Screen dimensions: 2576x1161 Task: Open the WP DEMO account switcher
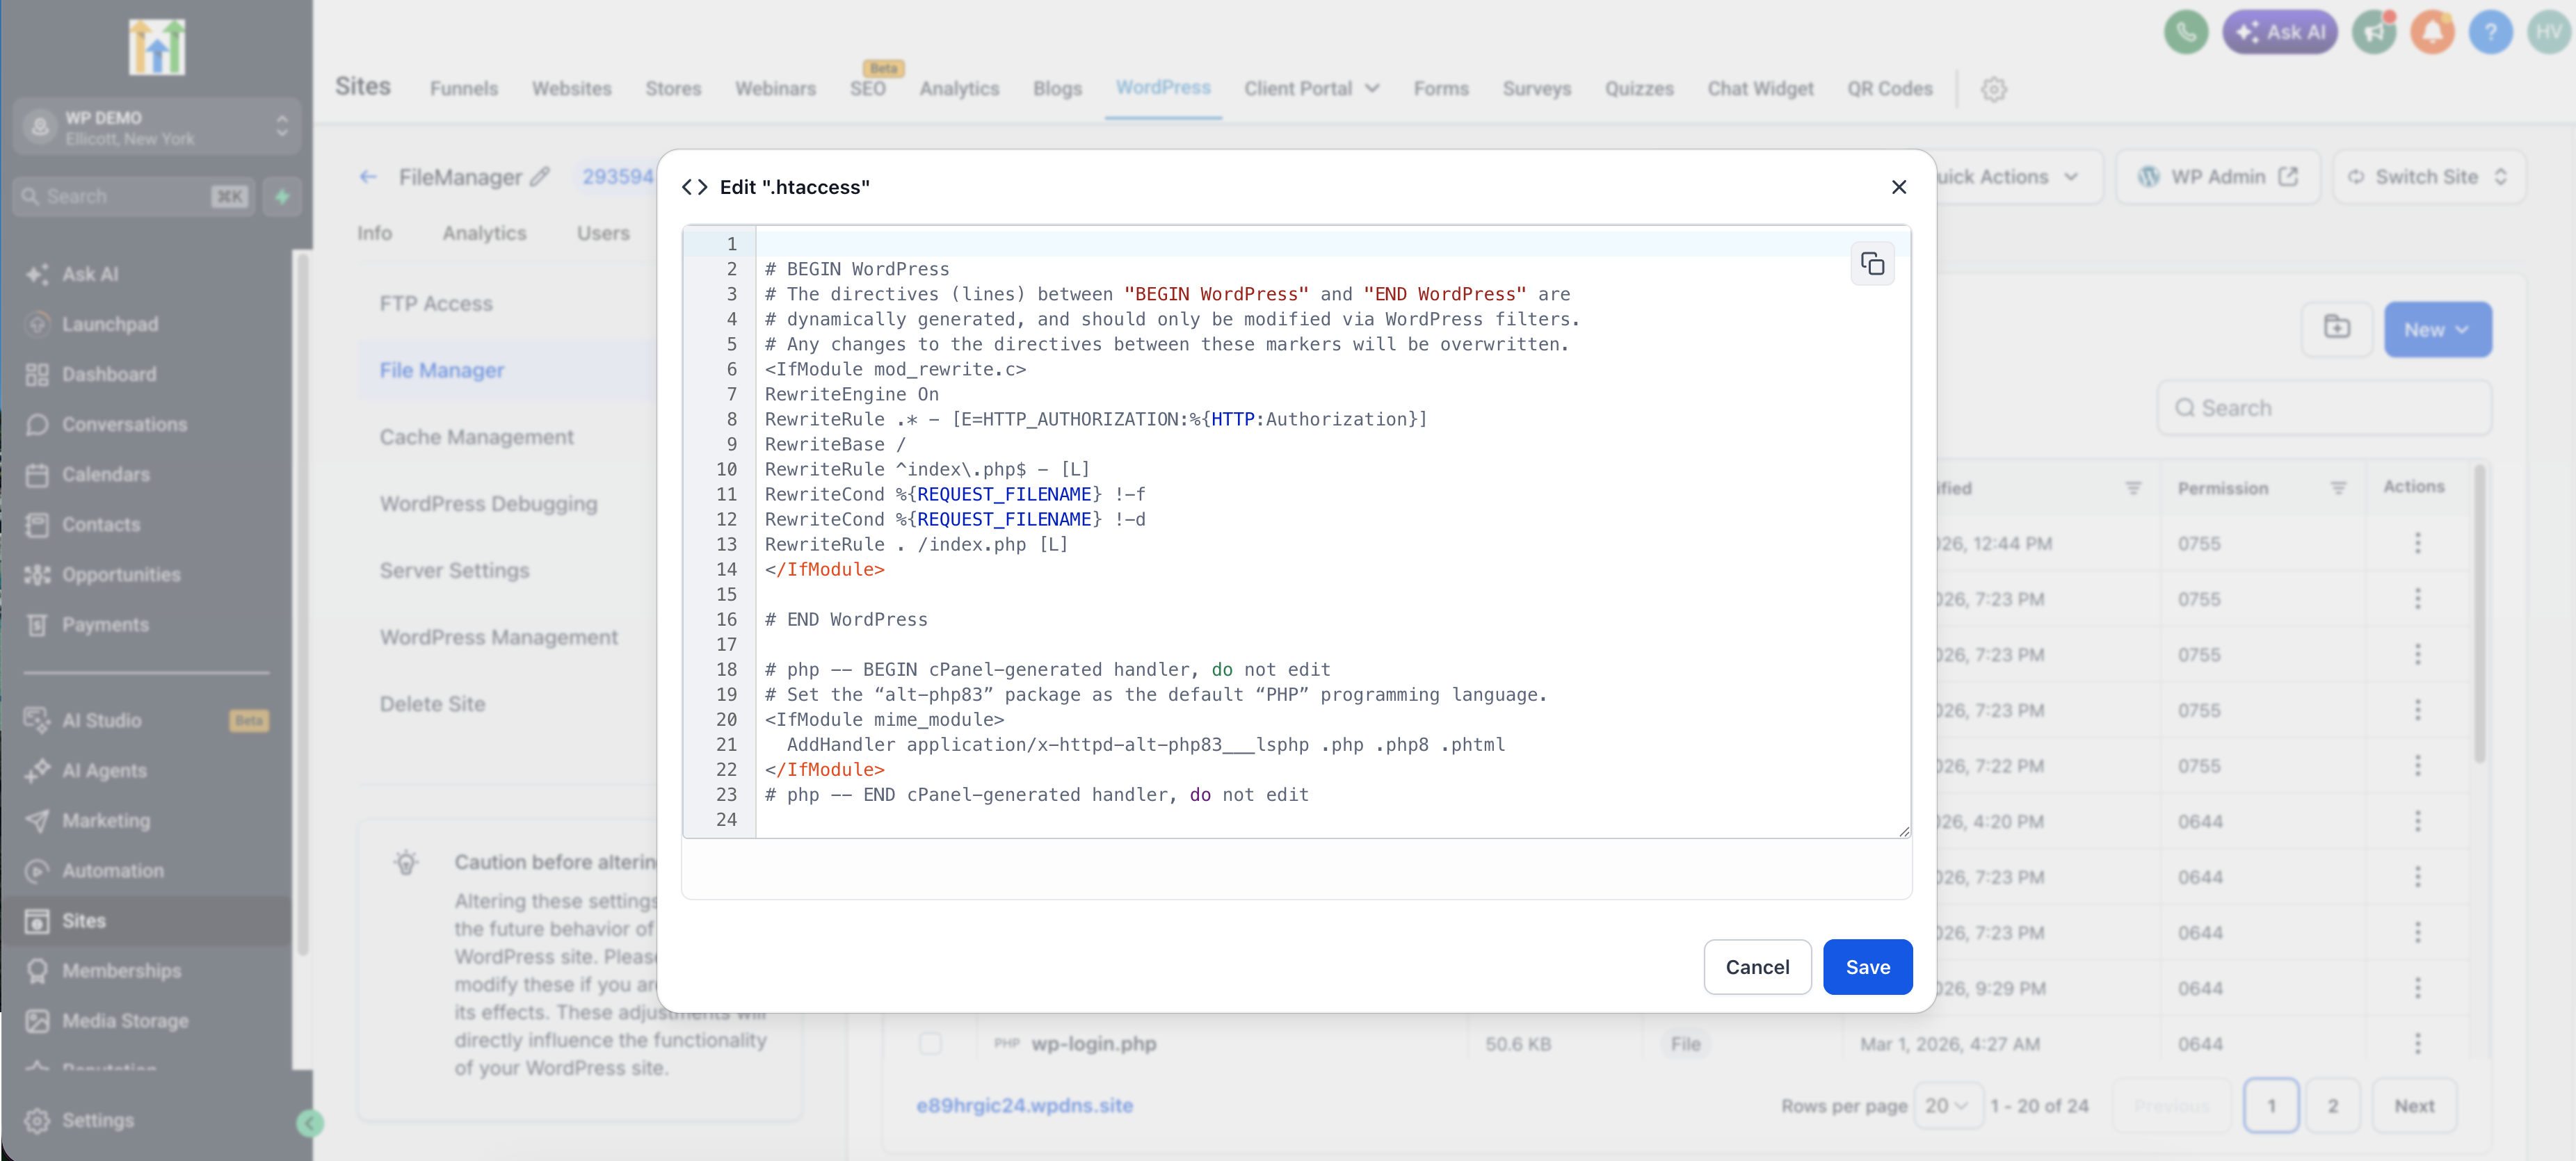(x=157, y=127)
